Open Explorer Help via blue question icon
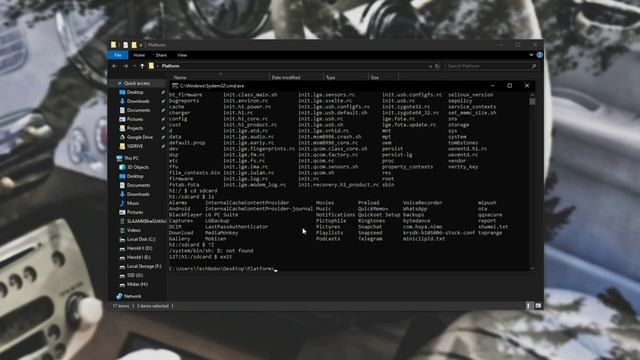640x360 pixels. point(540,55)
